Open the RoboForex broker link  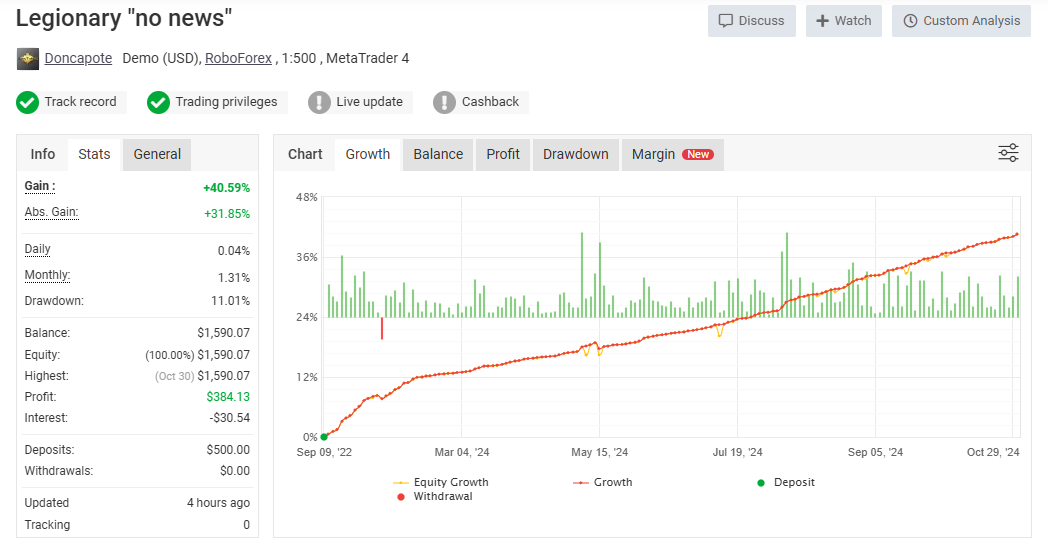[x=238, y=58]
